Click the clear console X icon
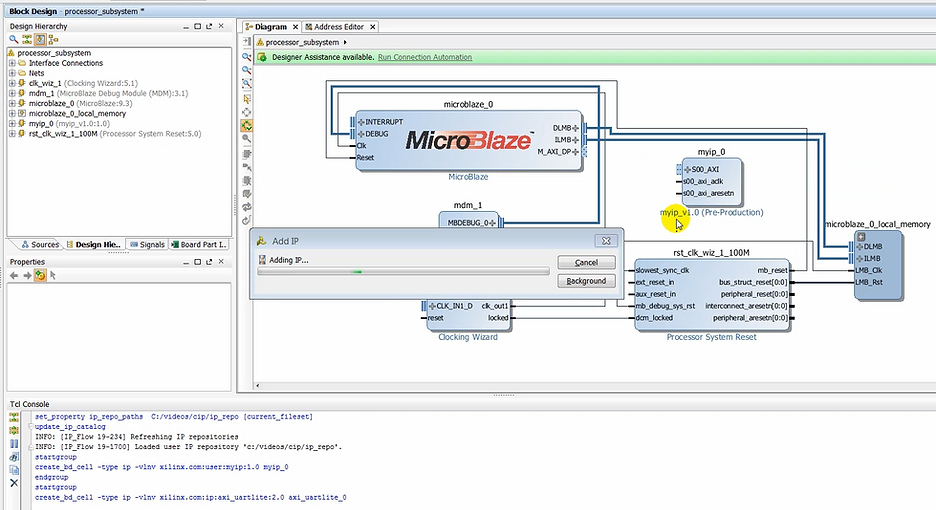The width and height of the screenshot is (936, 510). point(13,483)
